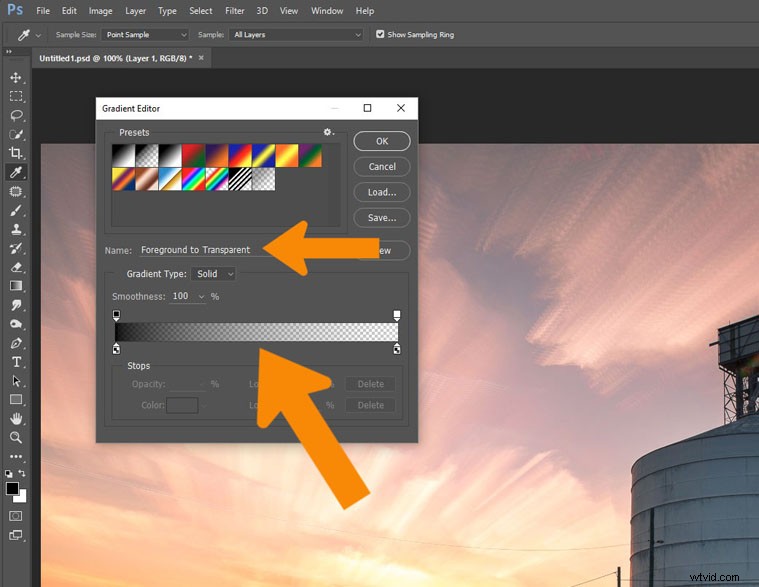Select the Brush tool
The image size is (759, 587).
point(15,210)
